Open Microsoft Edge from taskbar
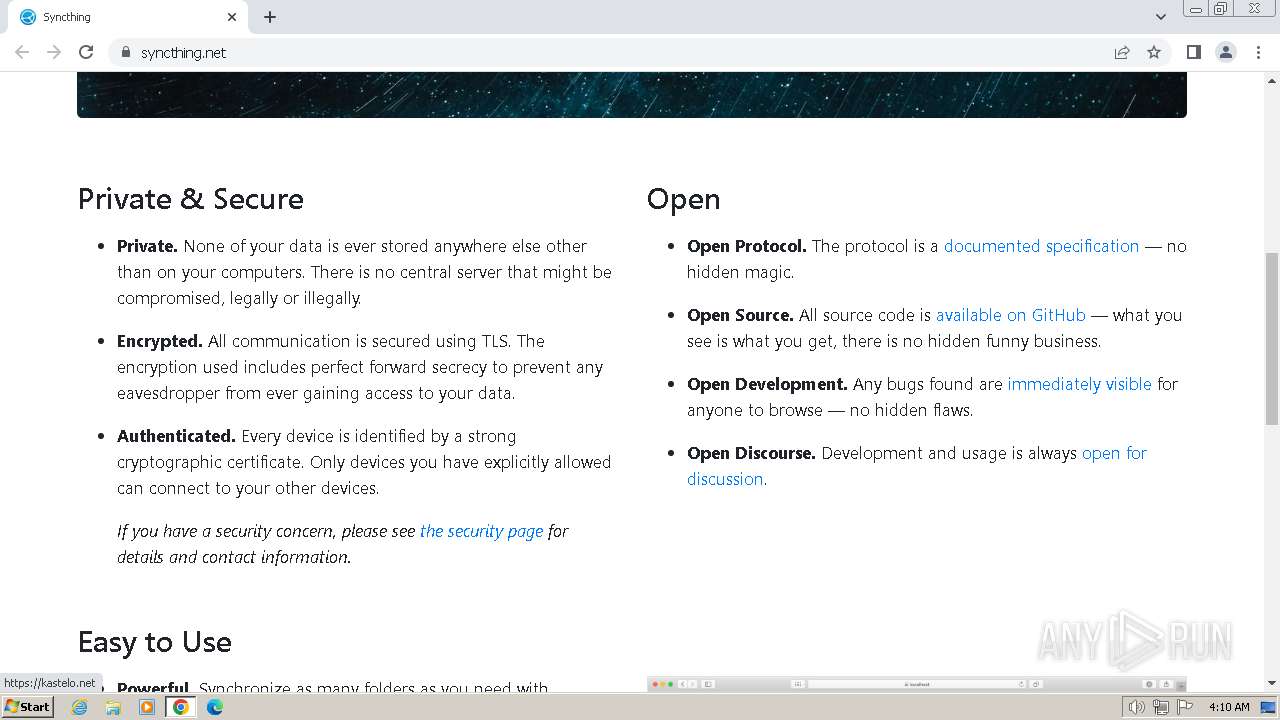 coord(215,707)
